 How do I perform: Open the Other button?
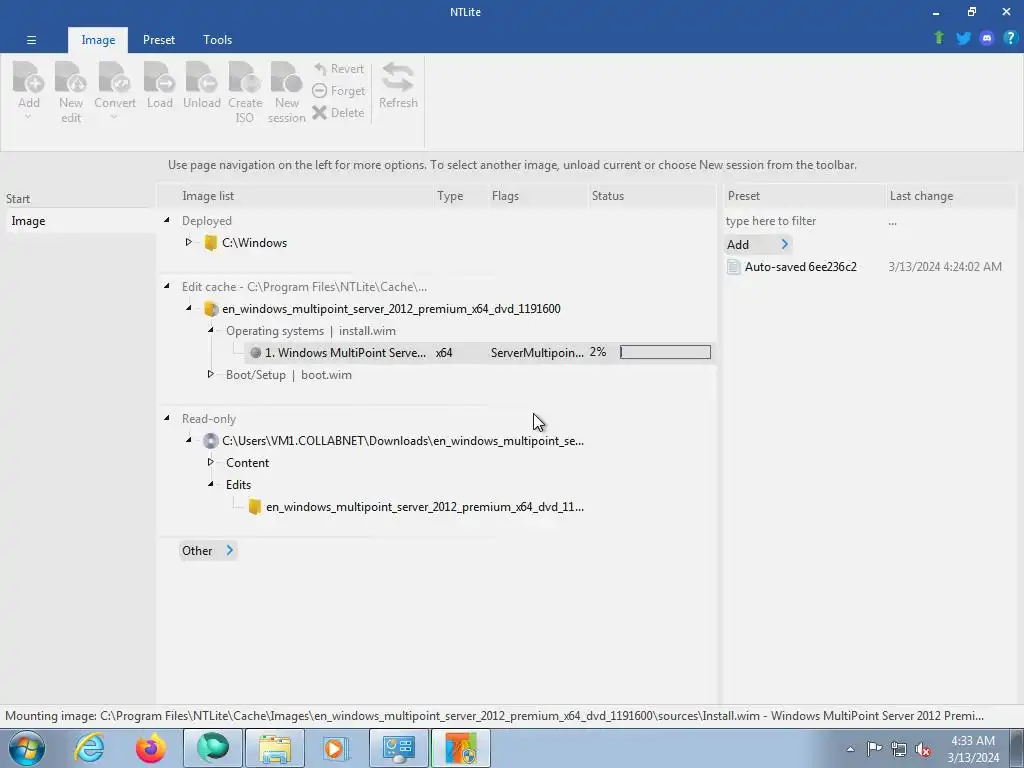[208, 551]
